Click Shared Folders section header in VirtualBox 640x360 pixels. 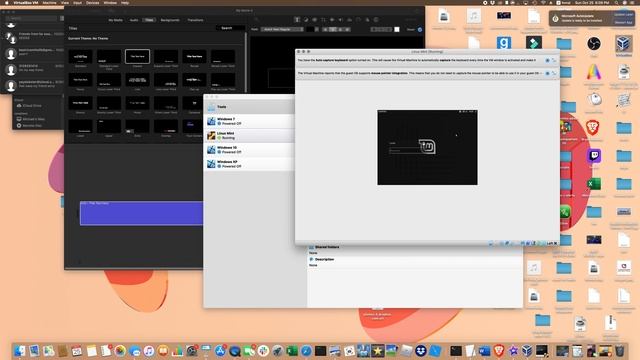tap(327, 247)
